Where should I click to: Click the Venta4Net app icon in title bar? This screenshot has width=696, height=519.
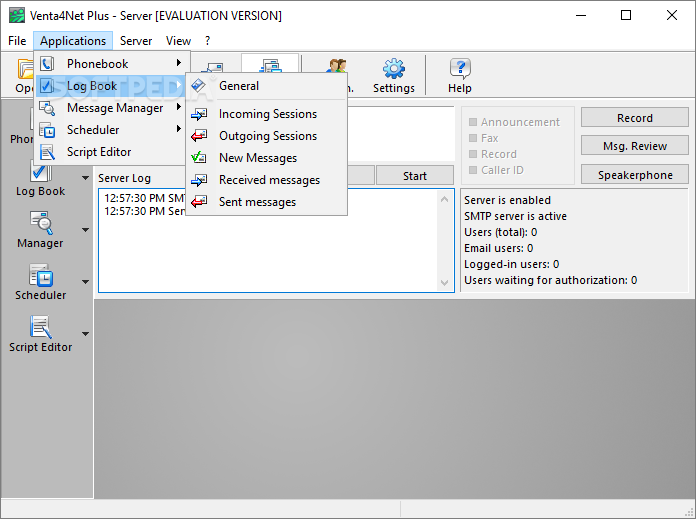[17, 16]
